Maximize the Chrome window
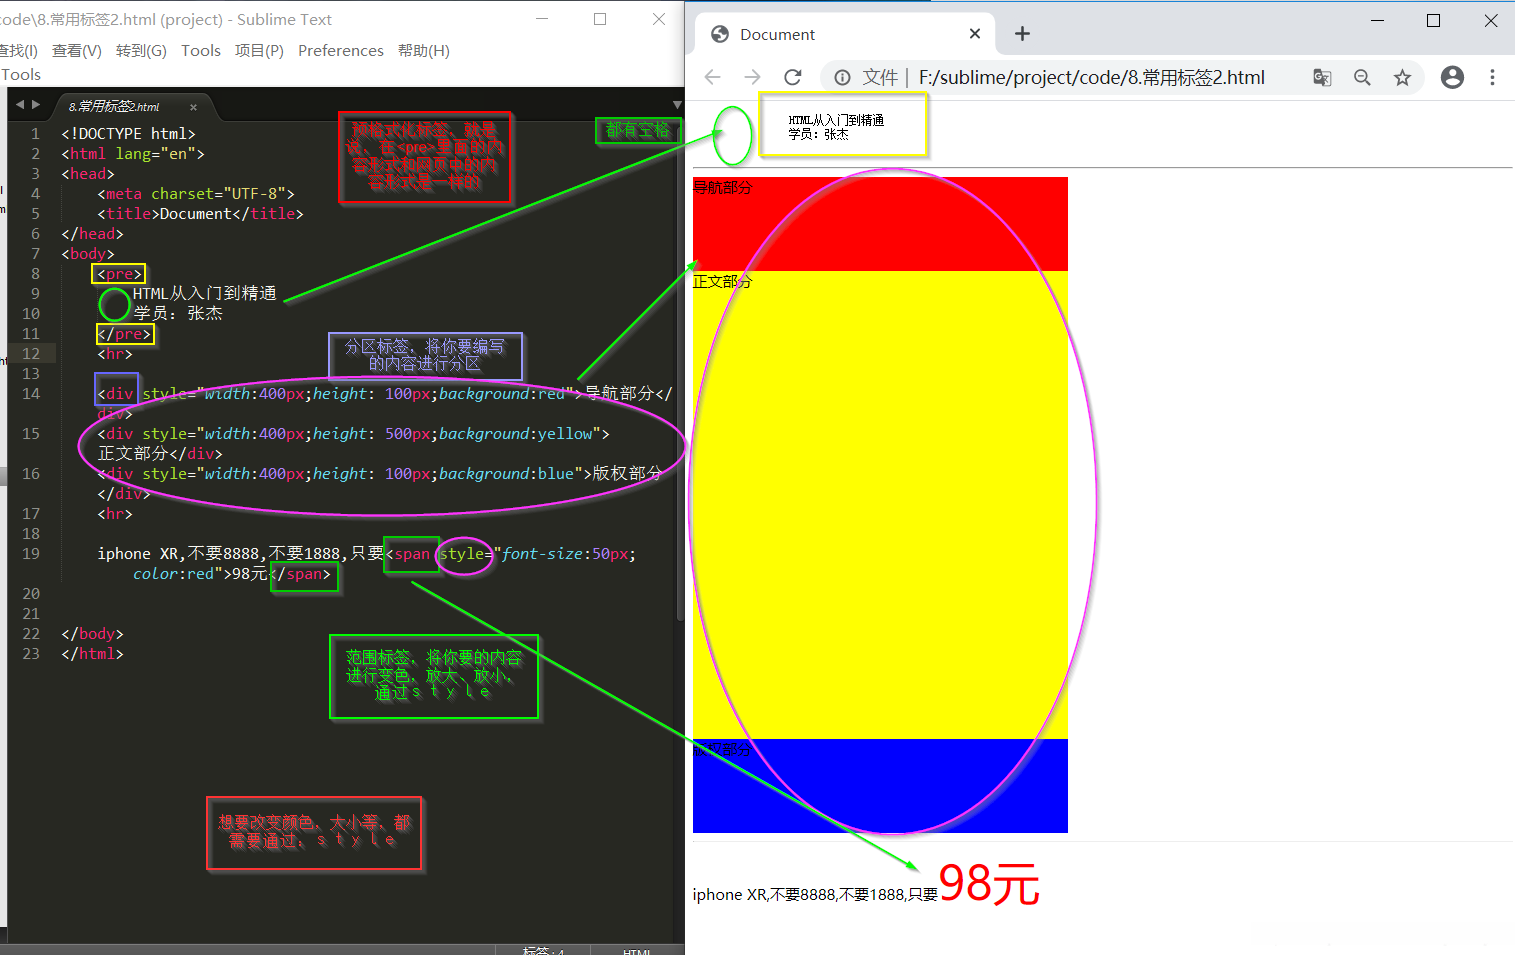This screenshot has height=955, width=1515. 1433,20
